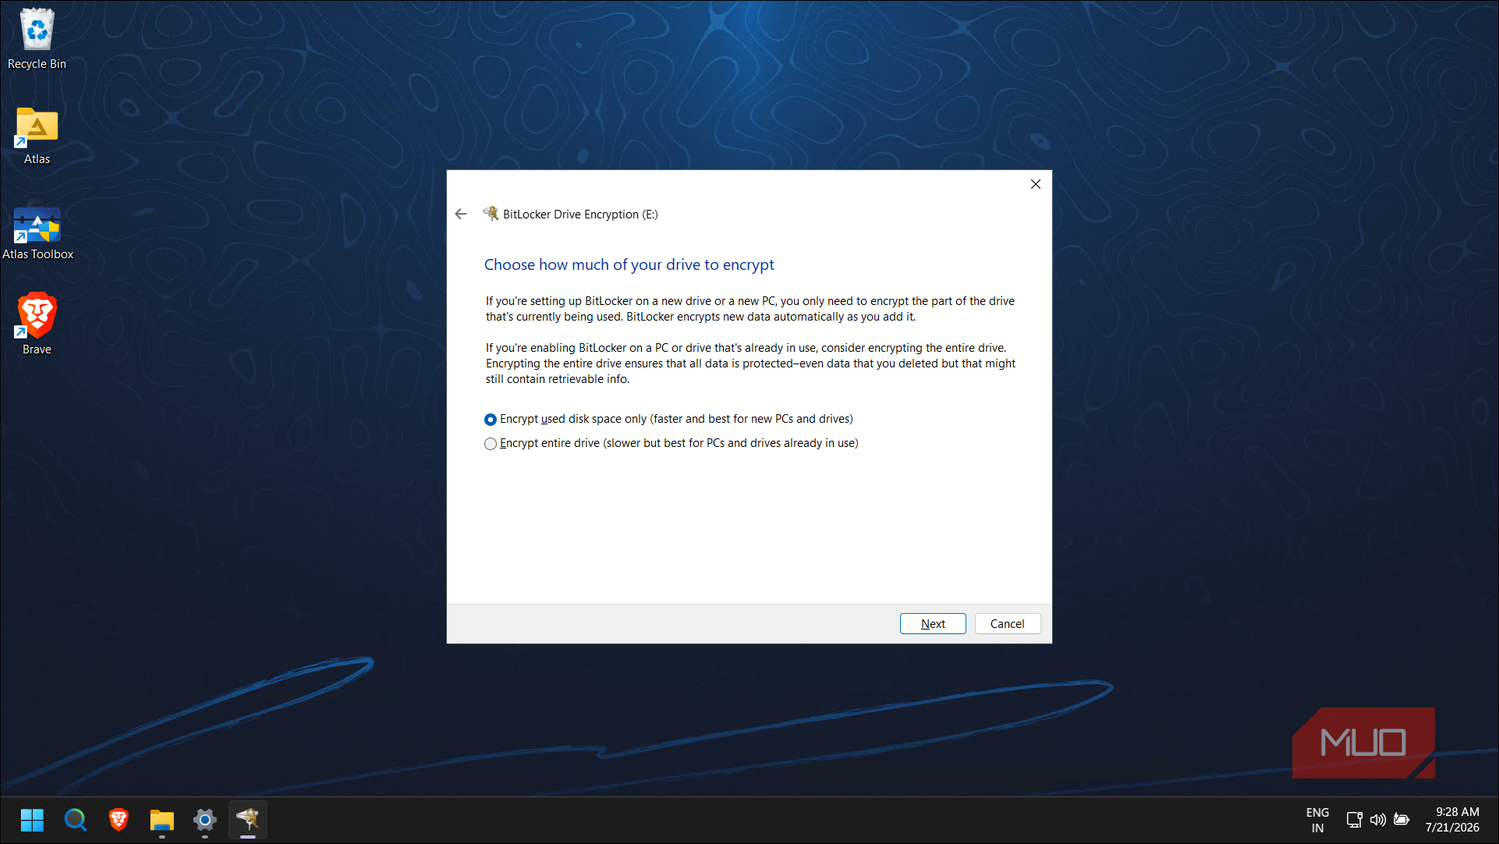Open the clock showing 9:28 AM
This screenshot has height=844, width=1499.
click(x=1452, y=820)
